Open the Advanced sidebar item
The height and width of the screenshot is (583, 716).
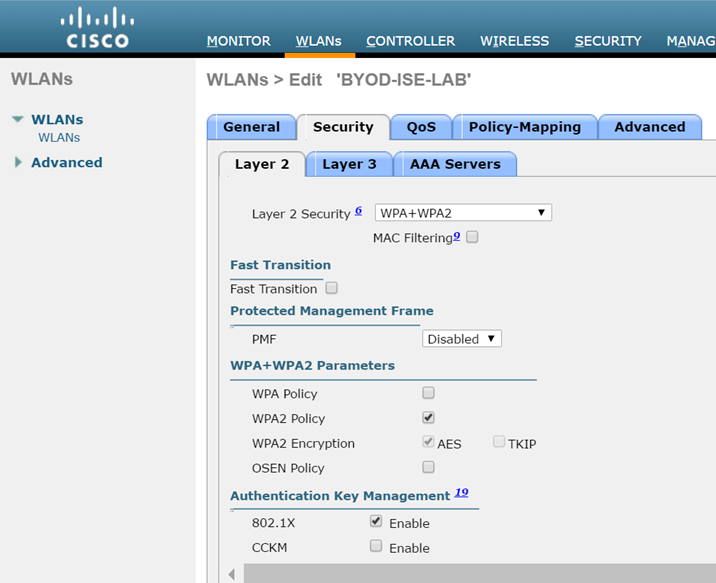coord(67,163)
